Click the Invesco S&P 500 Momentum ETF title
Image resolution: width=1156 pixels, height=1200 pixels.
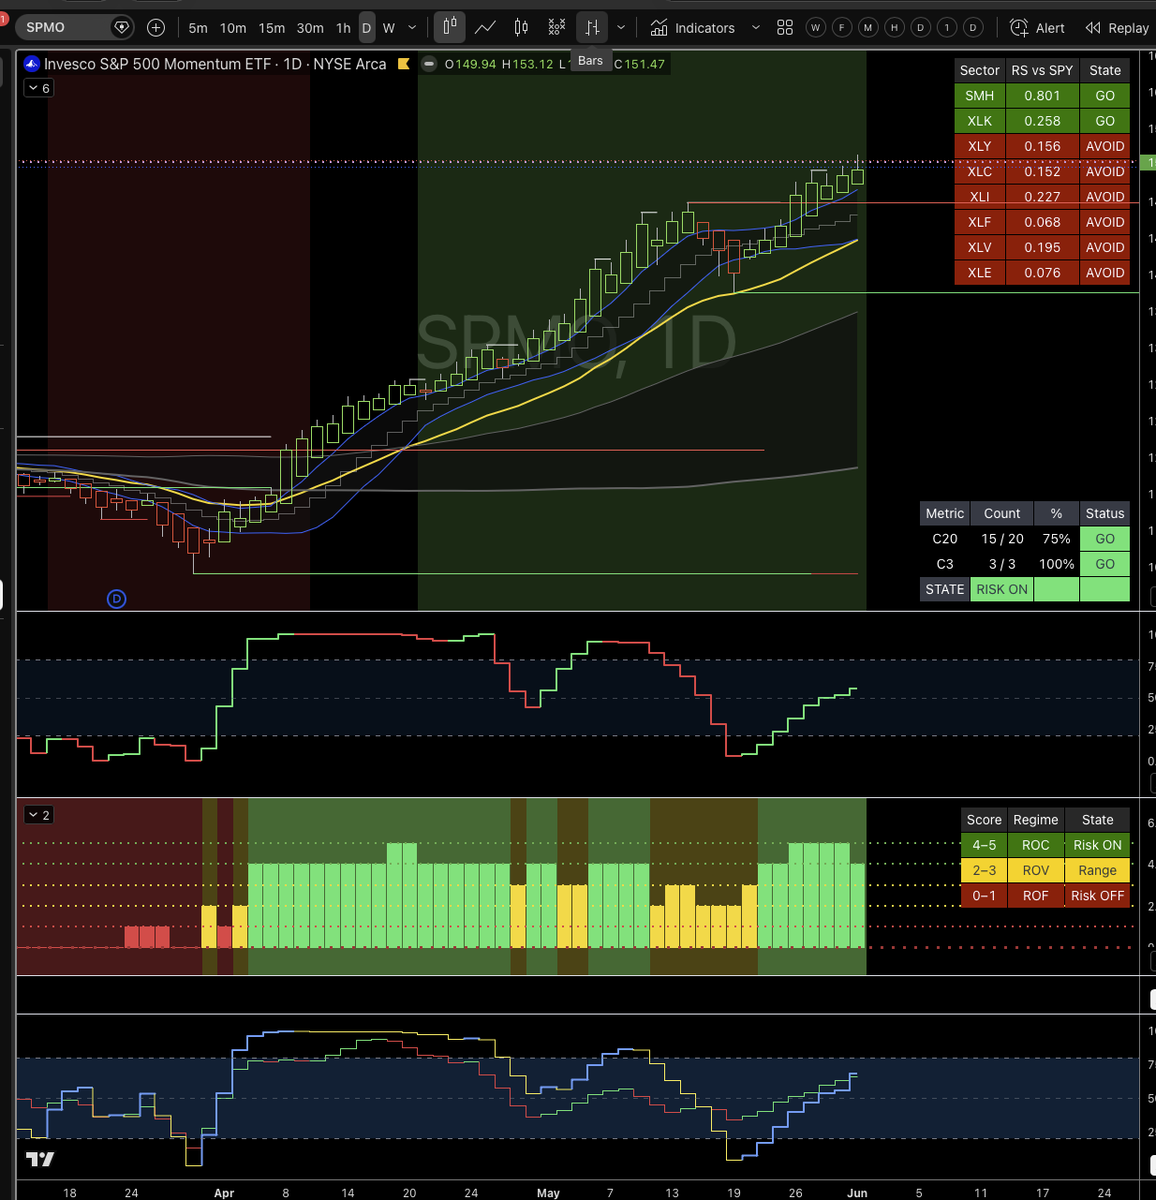[158, 64]
